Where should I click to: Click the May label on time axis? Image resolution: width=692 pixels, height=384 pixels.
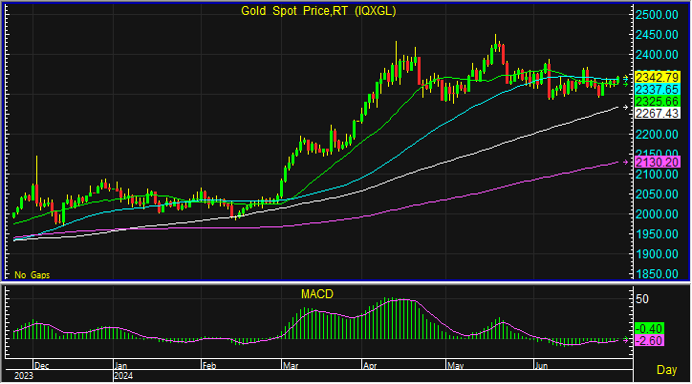click(x=455, y=365)
